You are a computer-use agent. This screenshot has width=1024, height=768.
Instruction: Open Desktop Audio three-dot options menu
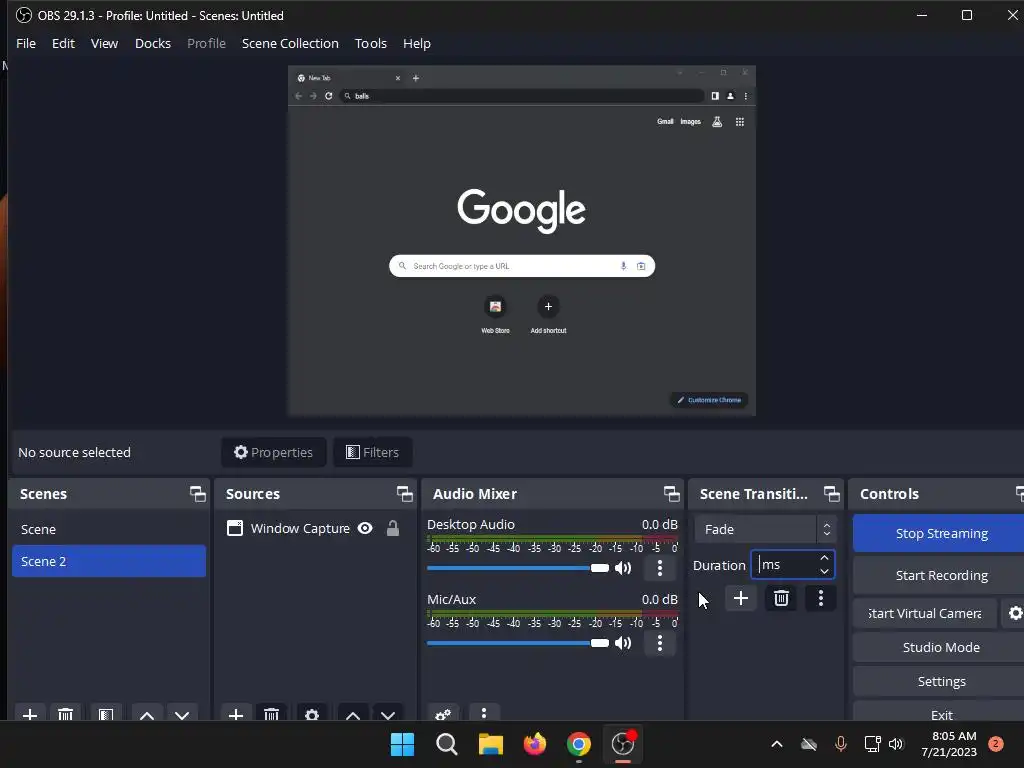(660, 568)
